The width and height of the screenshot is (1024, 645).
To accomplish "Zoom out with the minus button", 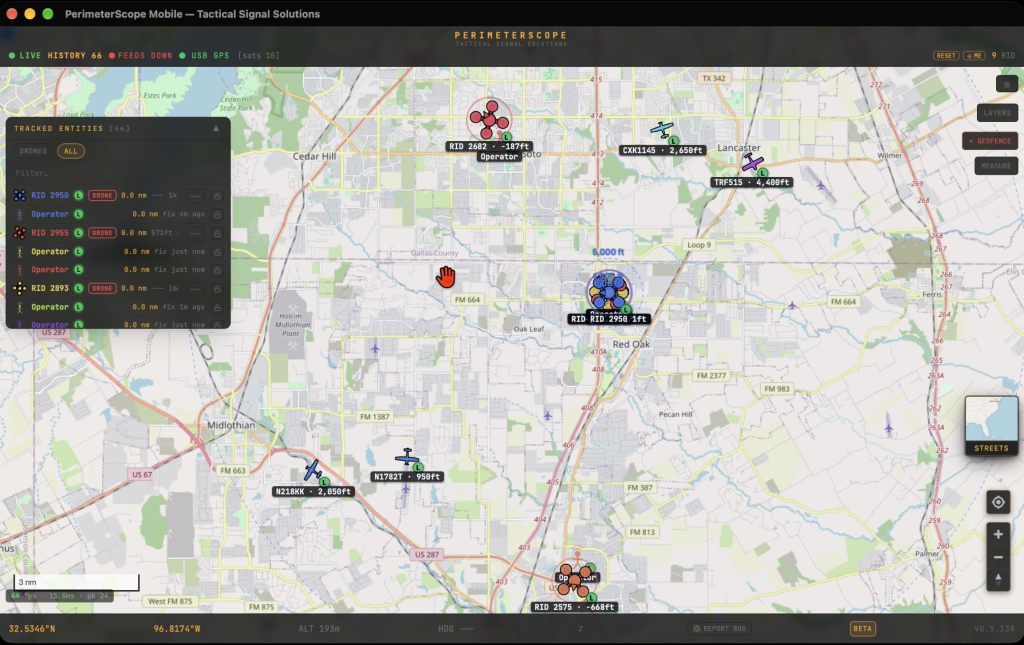I will [x=998, y=557].
